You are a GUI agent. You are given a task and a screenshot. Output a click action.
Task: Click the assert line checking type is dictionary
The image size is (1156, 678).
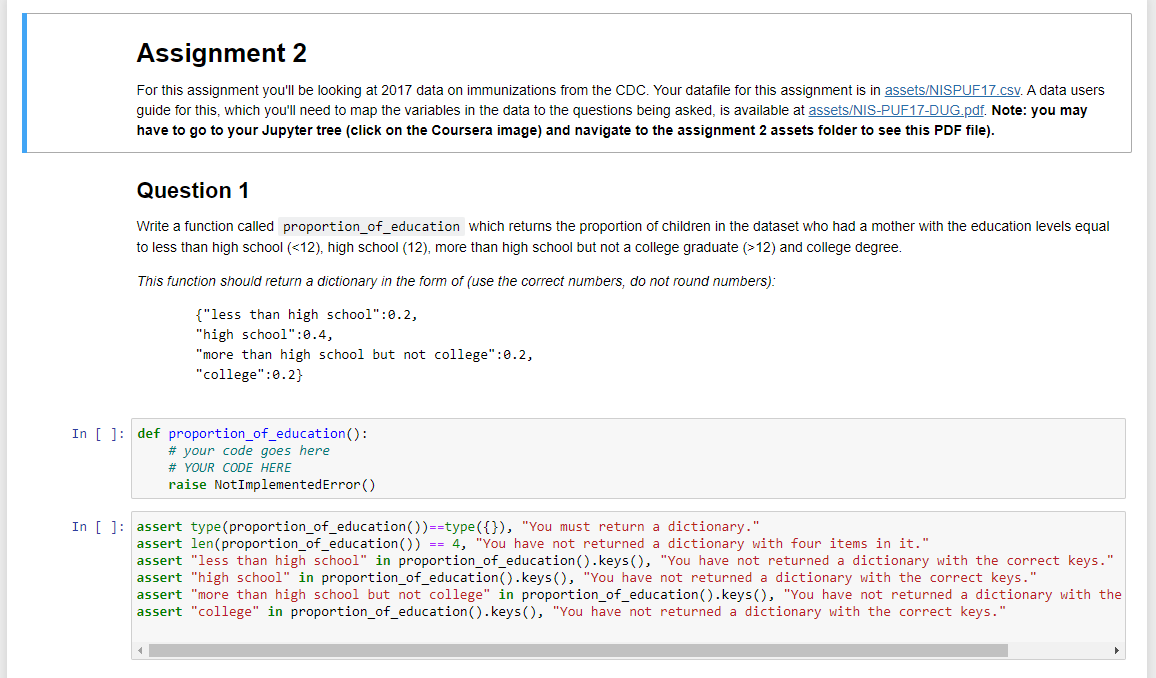[448, 526]
